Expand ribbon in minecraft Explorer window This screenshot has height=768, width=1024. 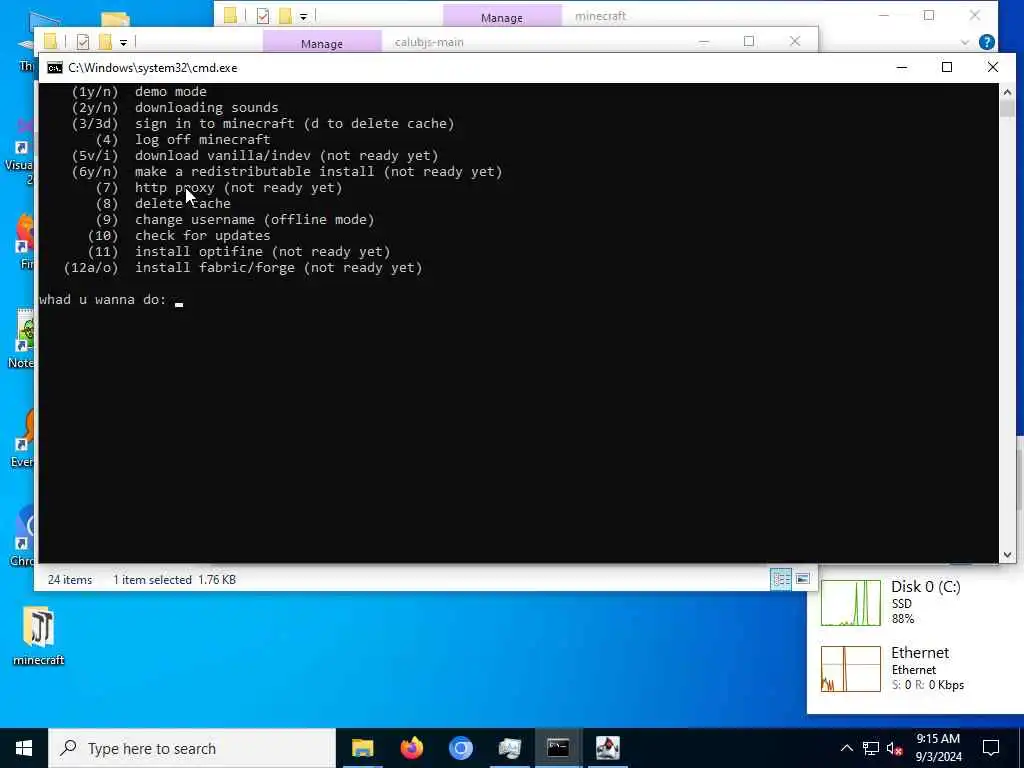[x=965, y=42]
